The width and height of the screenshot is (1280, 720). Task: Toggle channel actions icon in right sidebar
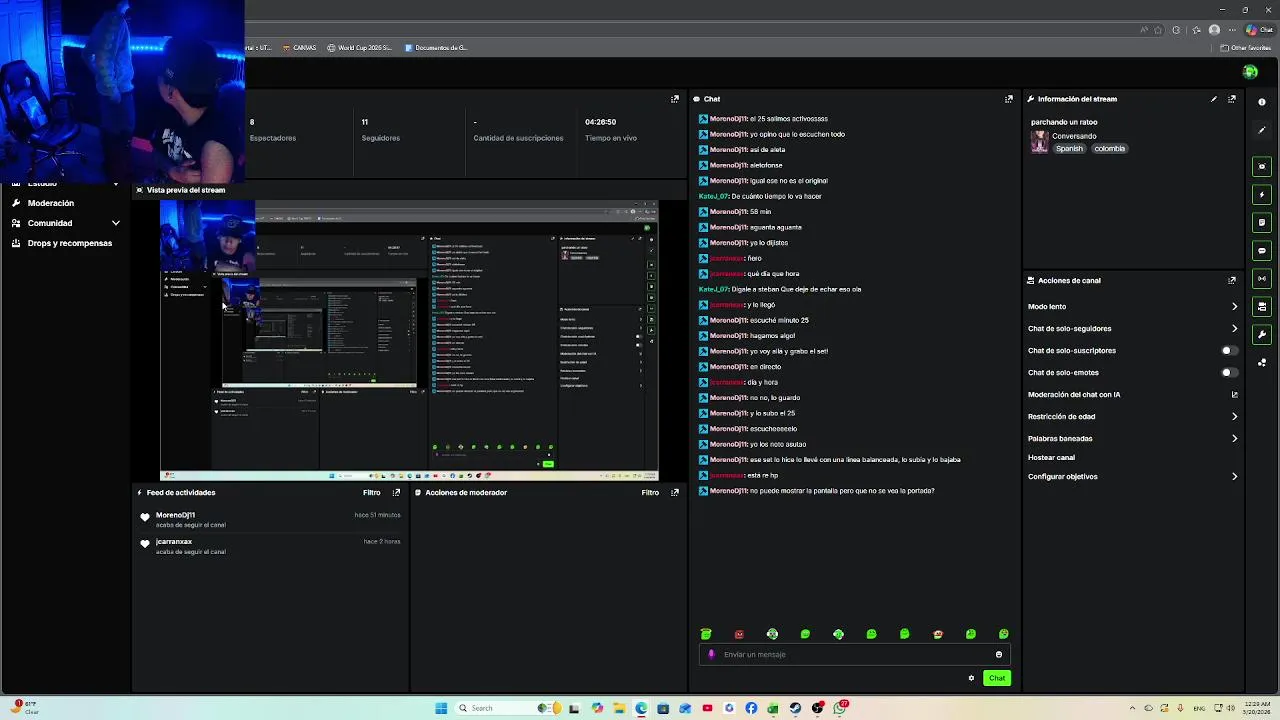(x=1262, y=306)
